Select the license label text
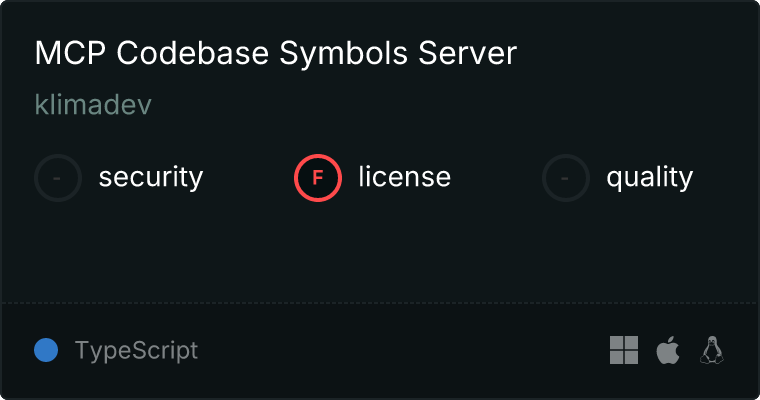 click(x=404, y=178)
